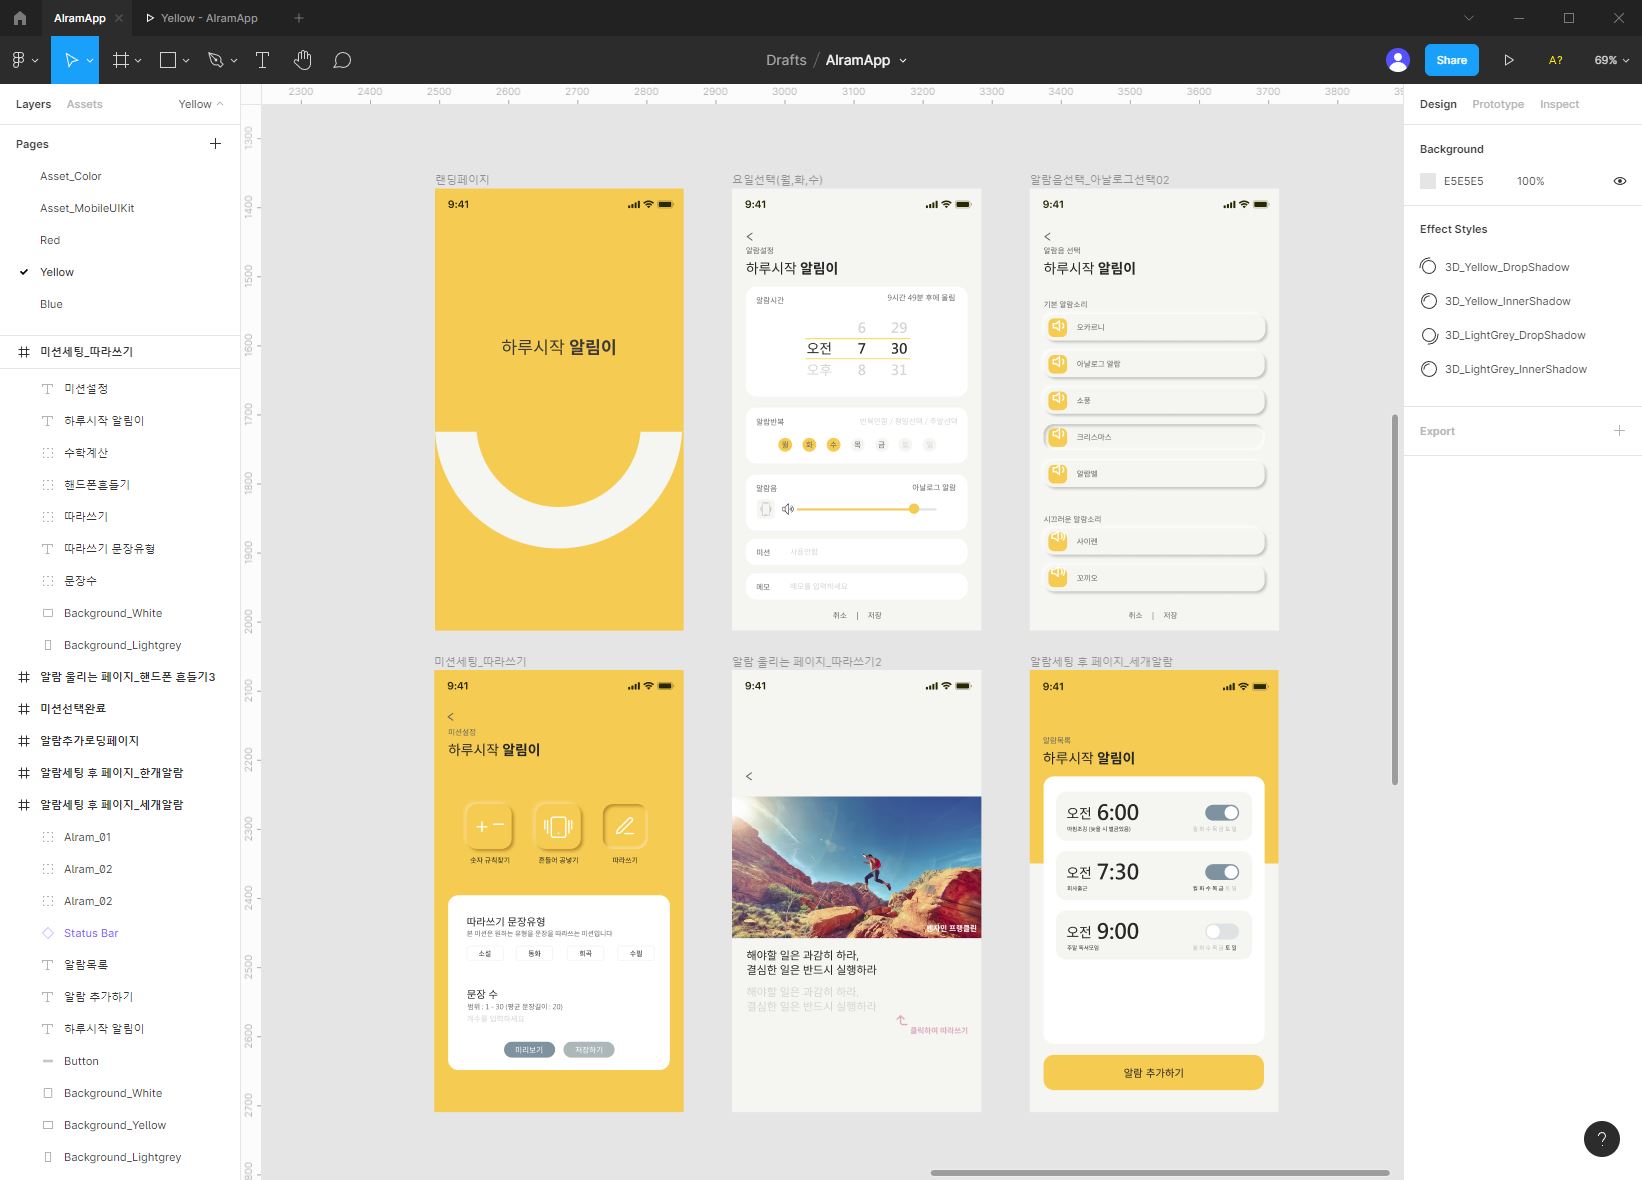Select the Hand tool
The image size is (1642, 1180).
[x=303, y=60]
